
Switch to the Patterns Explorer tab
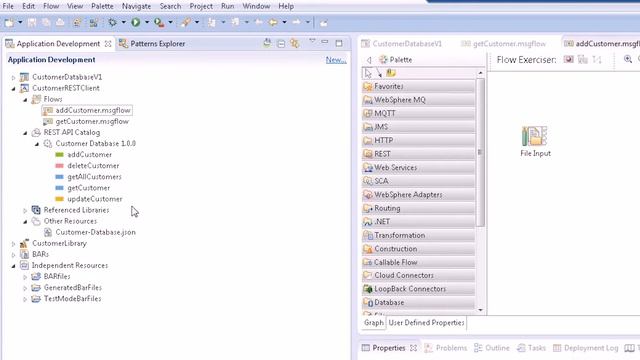pos(152,44)
